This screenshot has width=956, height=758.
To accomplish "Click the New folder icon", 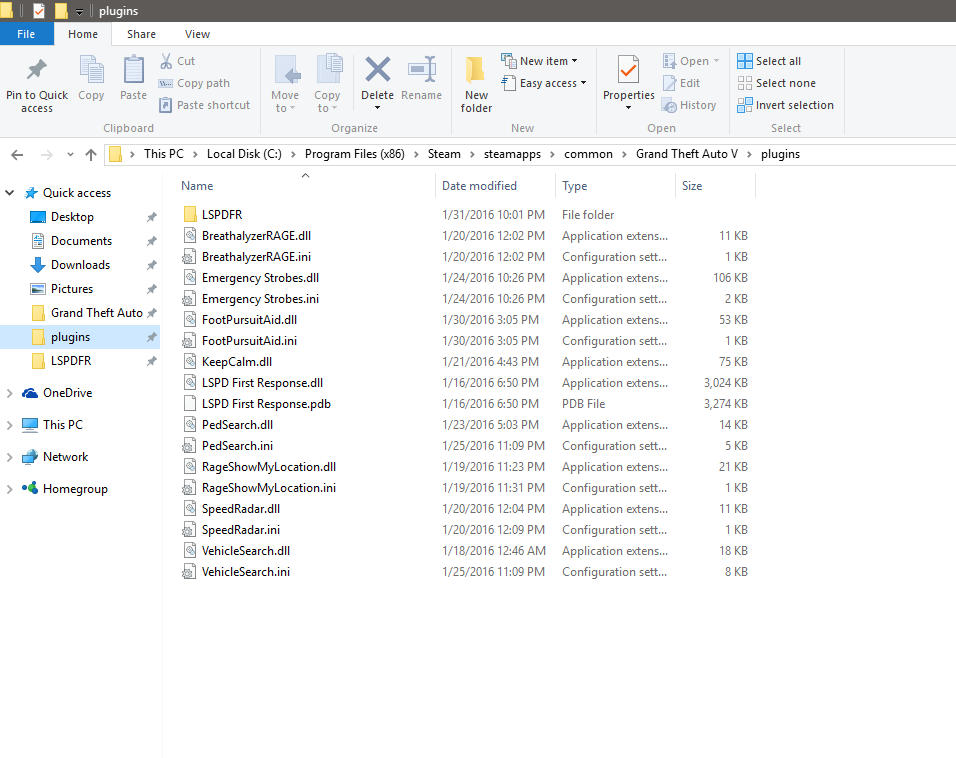I will tap(476, 70).
